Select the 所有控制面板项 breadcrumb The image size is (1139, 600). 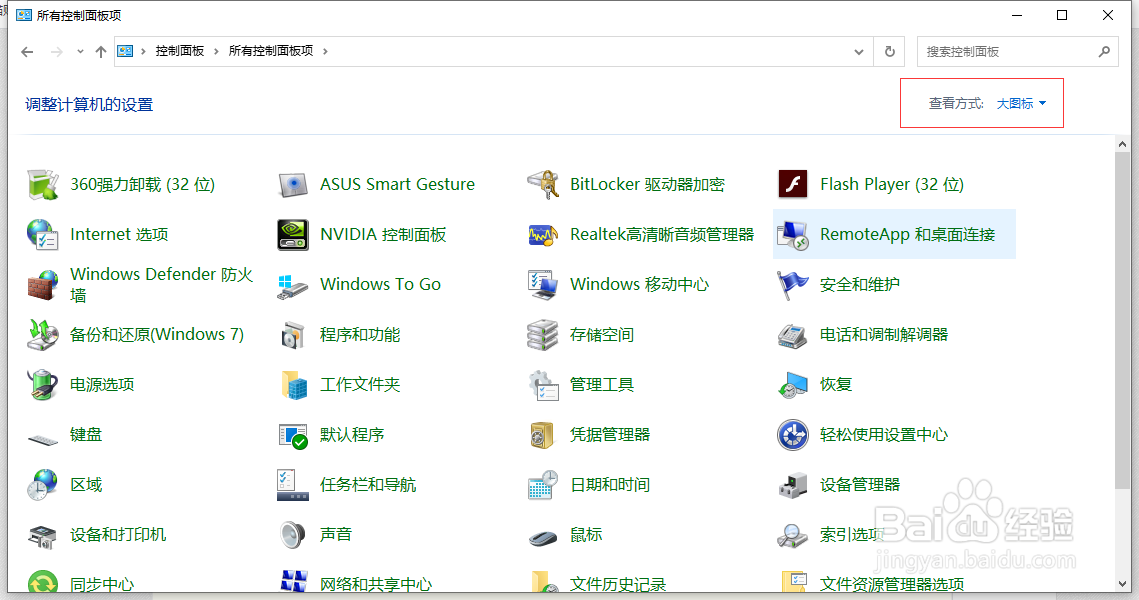click(x=271, y=51)
